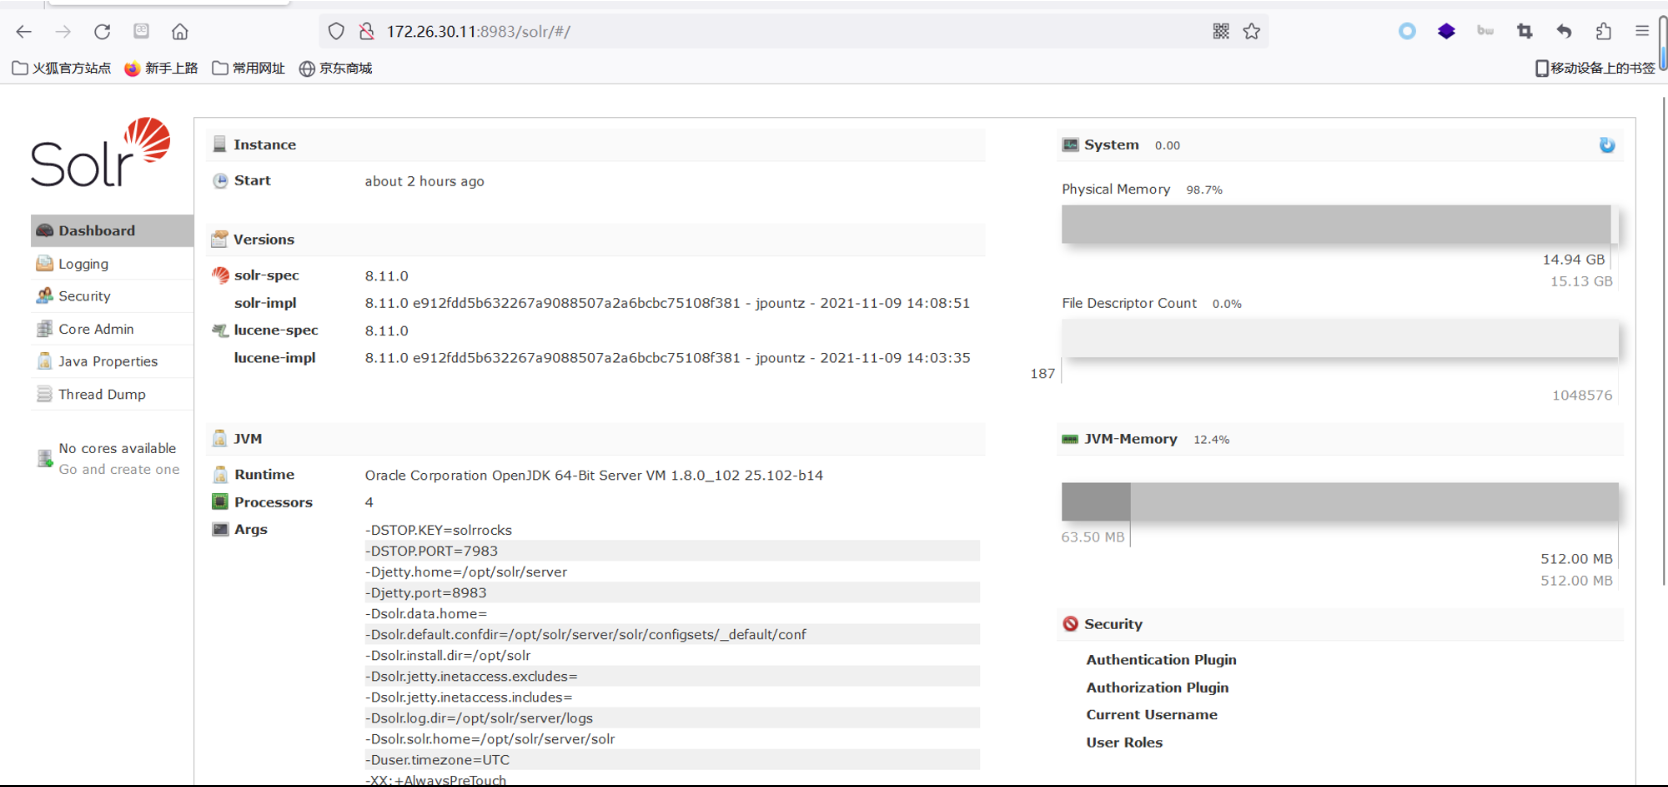Click the clock icon beside Start

[x=220, y=181]
